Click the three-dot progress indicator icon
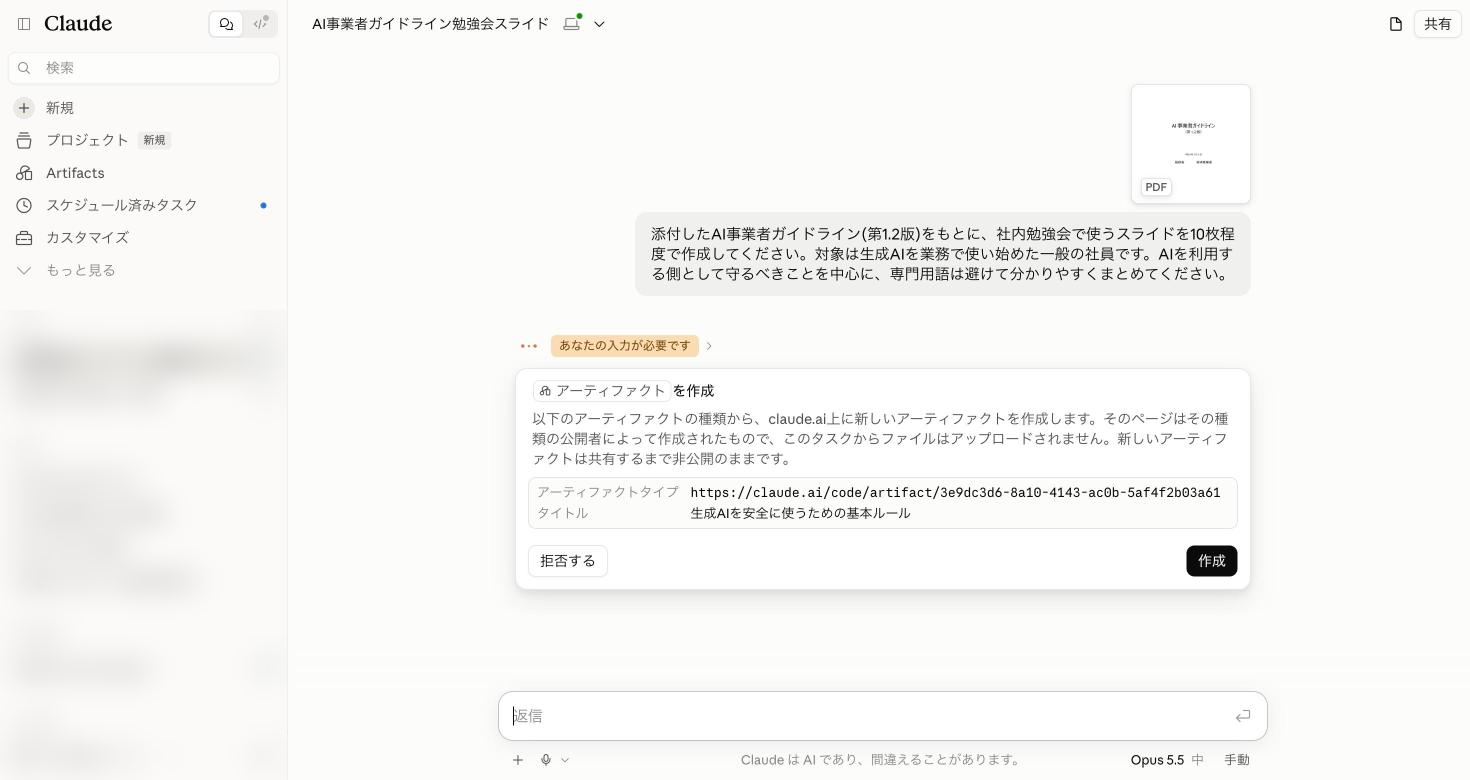The height and width of the screenshot is (780, 1470). (x=529, y=346)
